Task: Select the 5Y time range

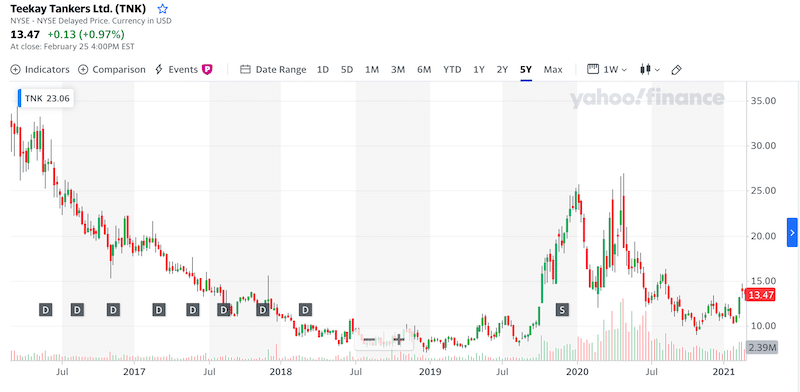Action: coord(526,69)
